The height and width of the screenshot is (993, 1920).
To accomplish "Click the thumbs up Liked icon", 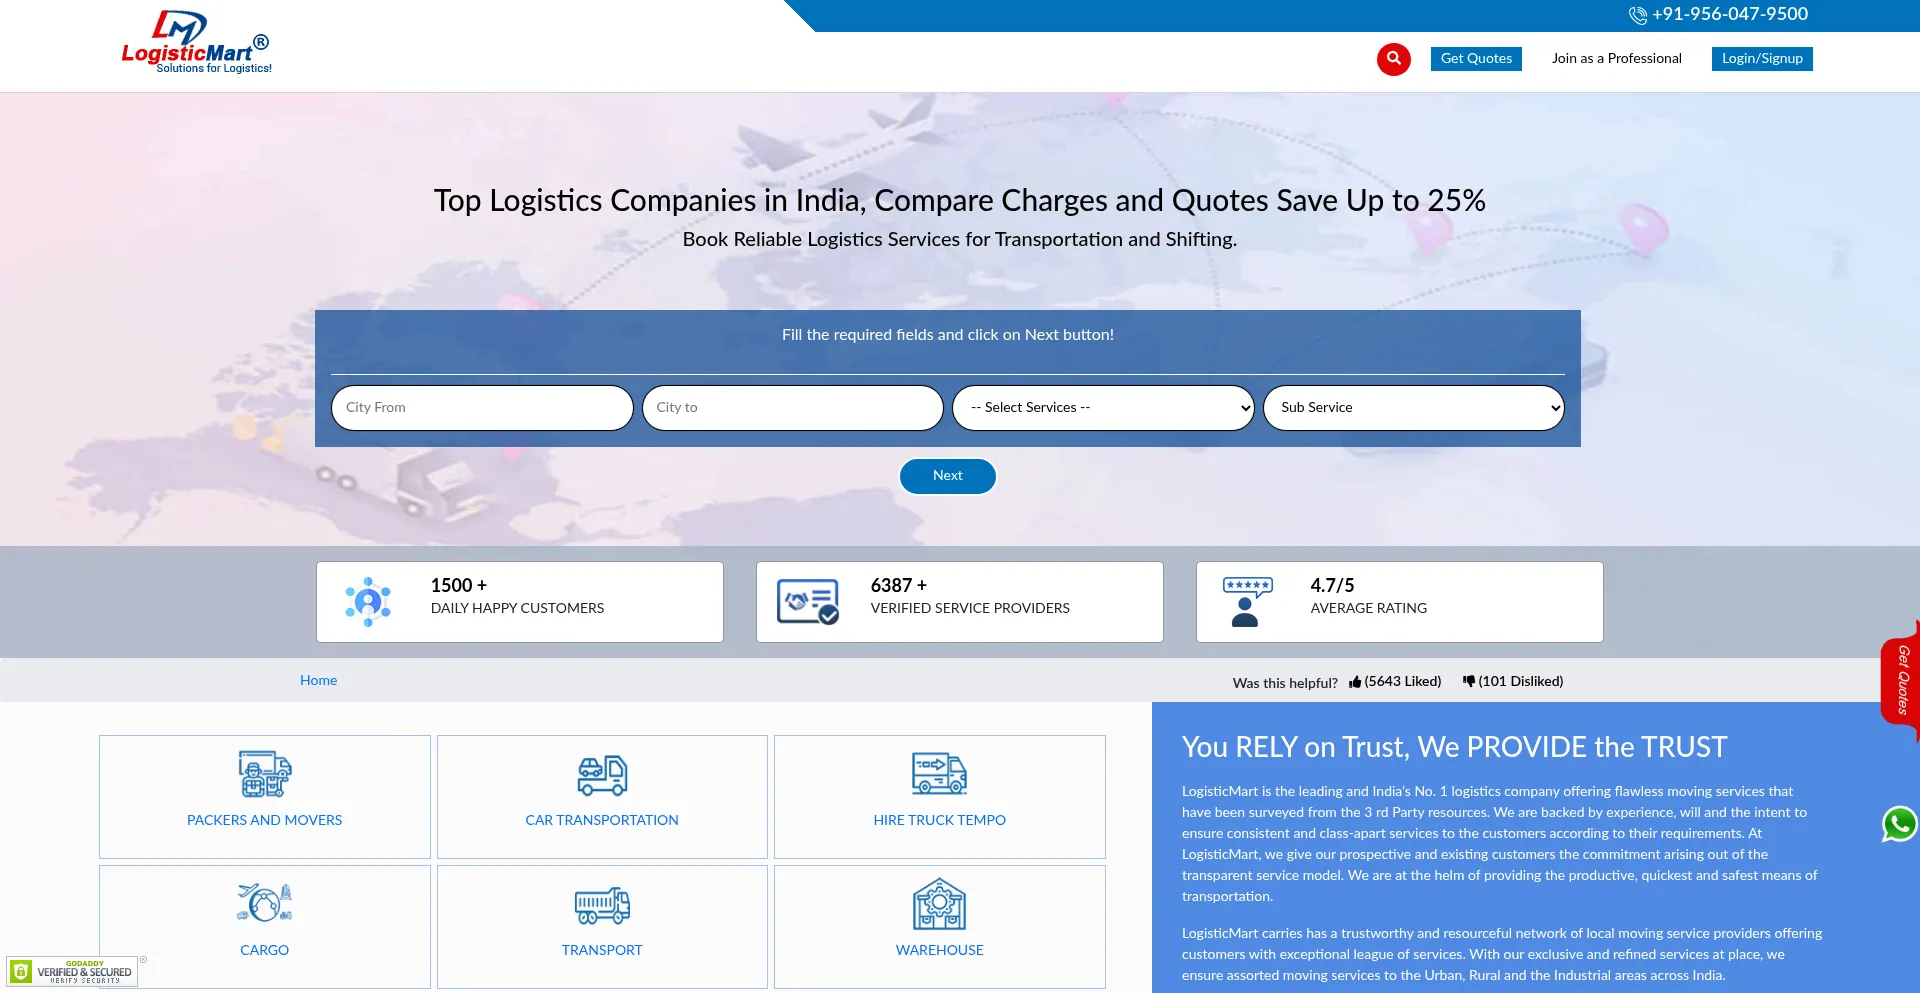I will tap(1355, 682).
